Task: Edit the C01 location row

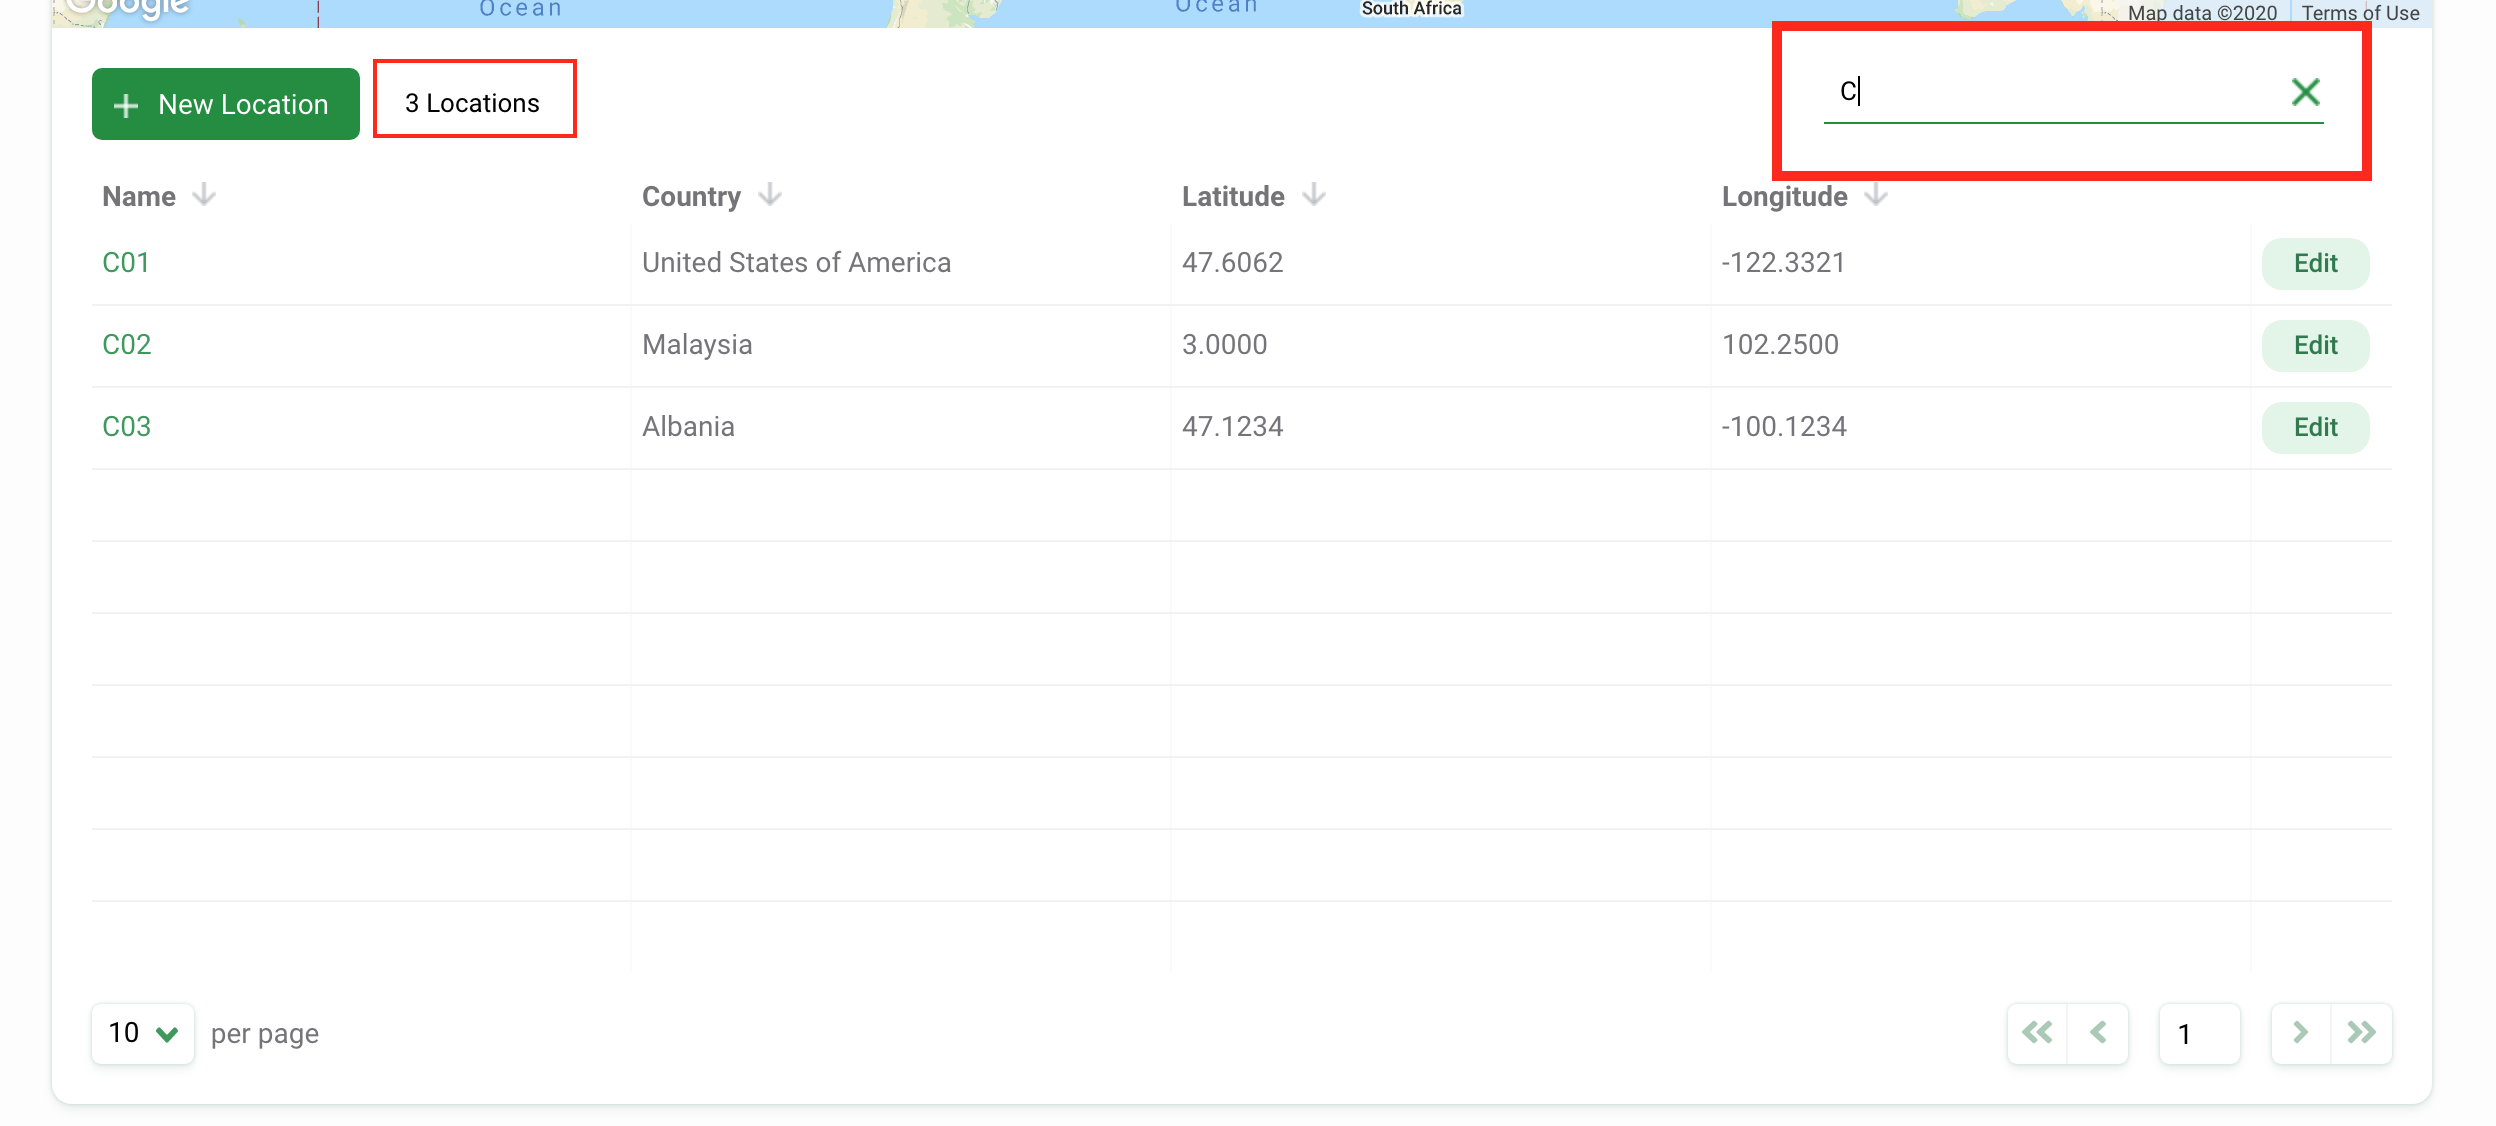Action: (x=2316, y=263)
